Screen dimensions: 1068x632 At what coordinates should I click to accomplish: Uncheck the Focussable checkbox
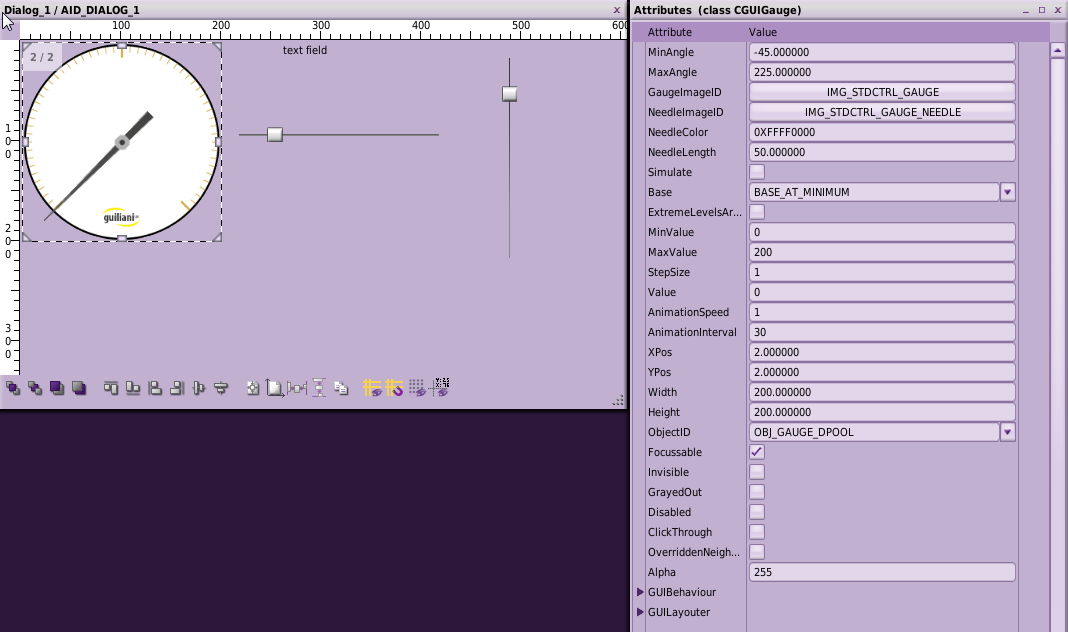(757, 452)
